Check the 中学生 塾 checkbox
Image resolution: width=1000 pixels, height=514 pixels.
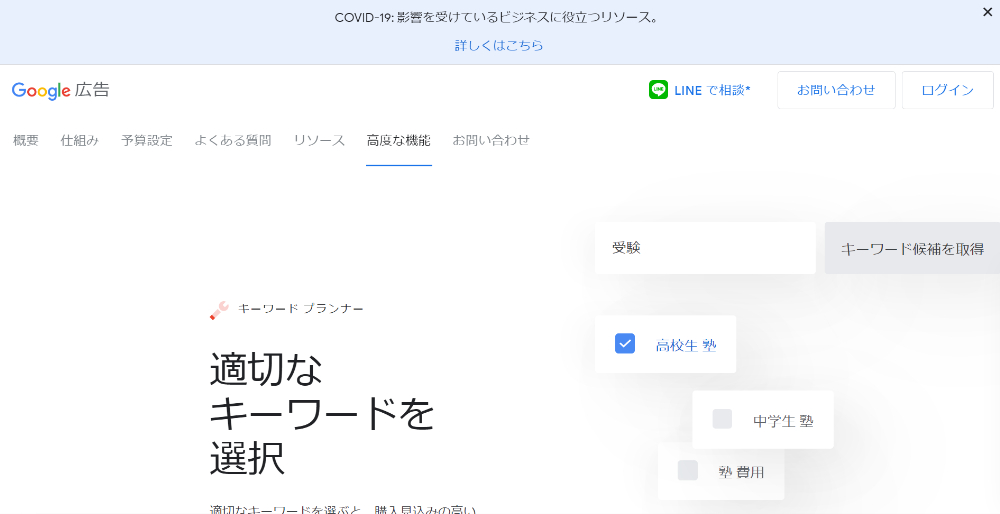(x=722, y=419)
